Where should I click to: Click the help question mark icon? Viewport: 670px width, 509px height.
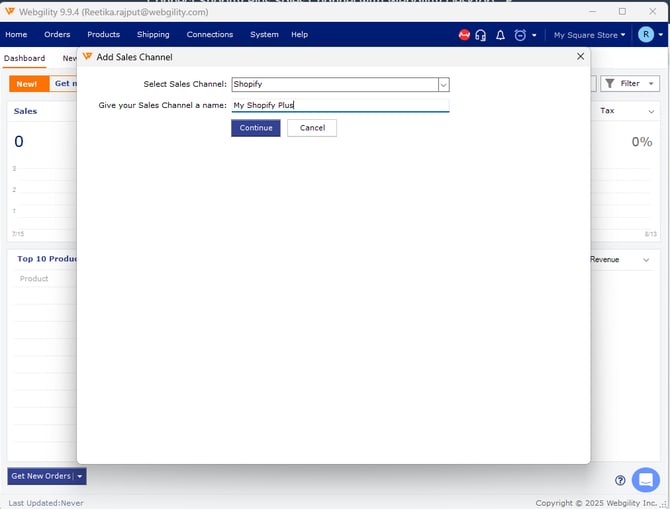[620, 480]
